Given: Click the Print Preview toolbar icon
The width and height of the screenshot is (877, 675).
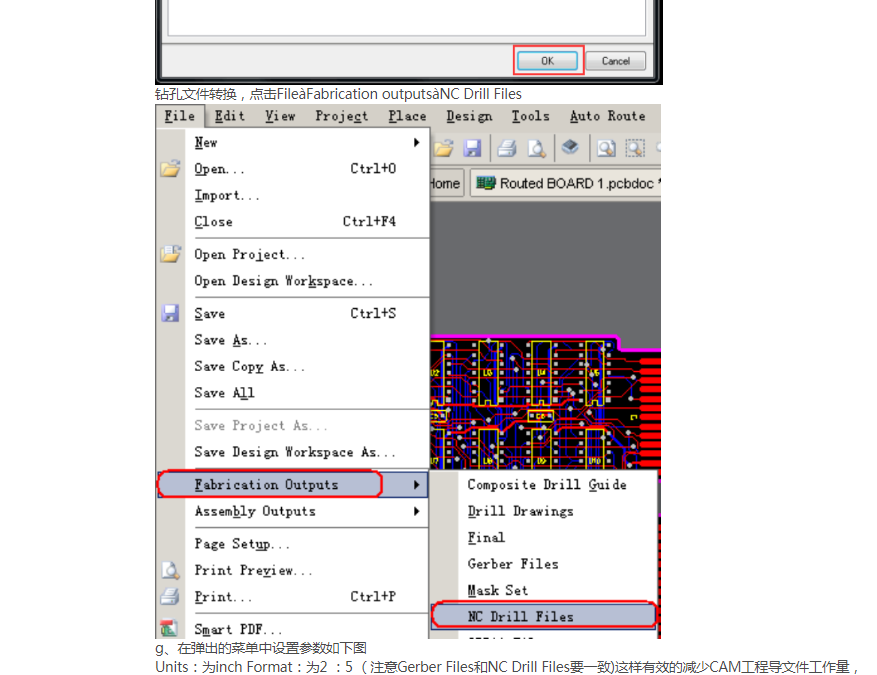Looking at the screenshot, I should (536, 148).
